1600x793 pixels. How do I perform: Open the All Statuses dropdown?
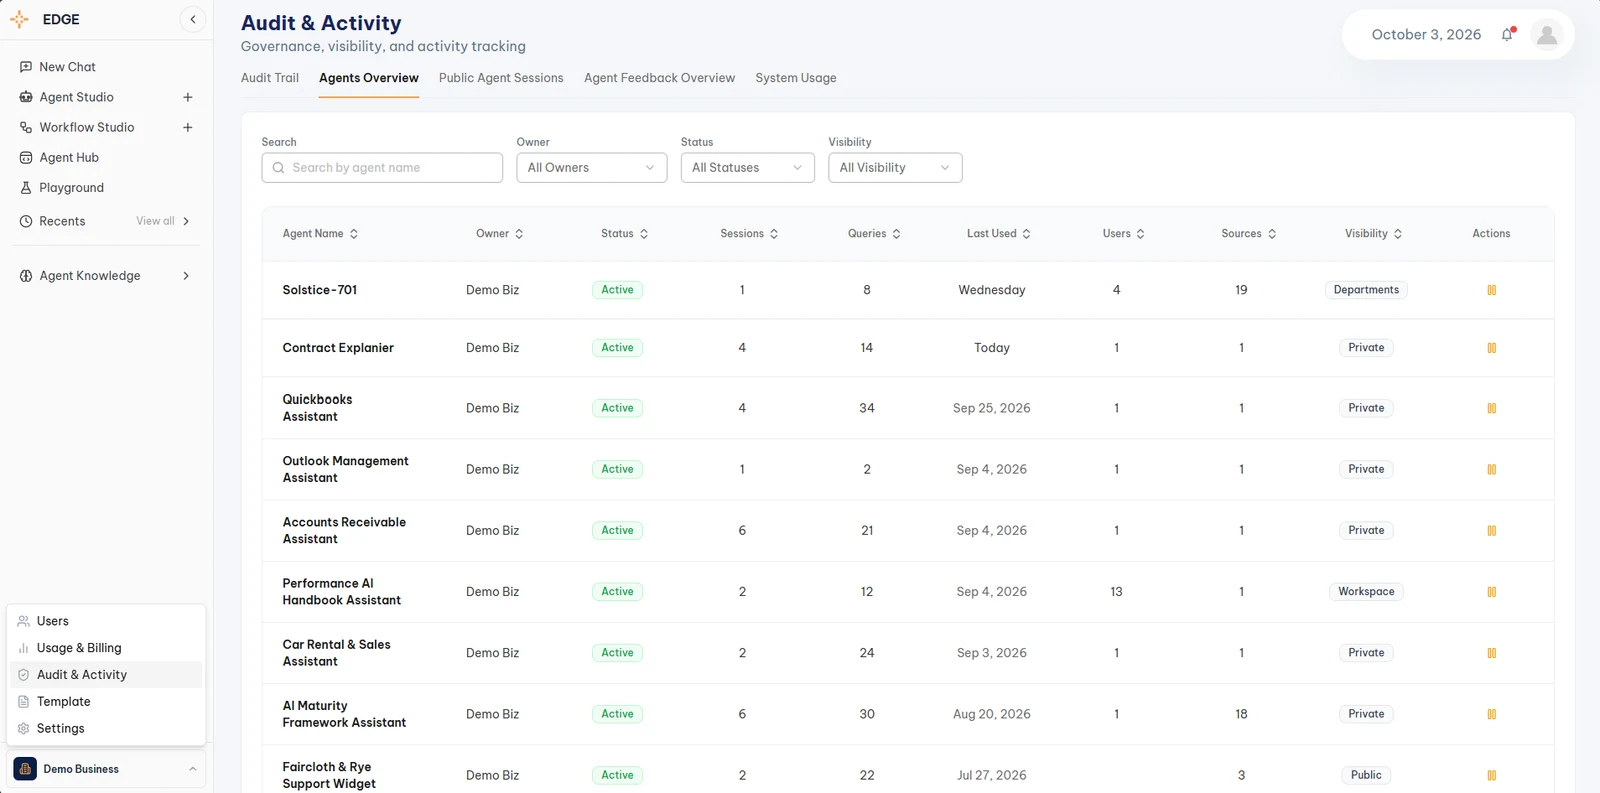[x=747, y=168]
